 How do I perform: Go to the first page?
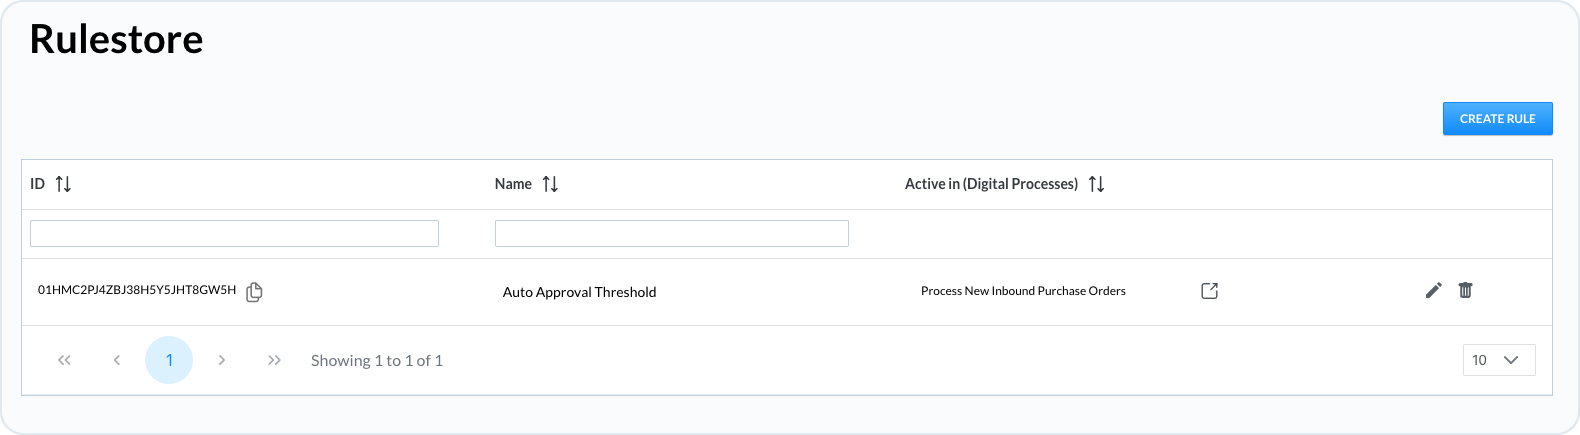click(x=64, y=360)
